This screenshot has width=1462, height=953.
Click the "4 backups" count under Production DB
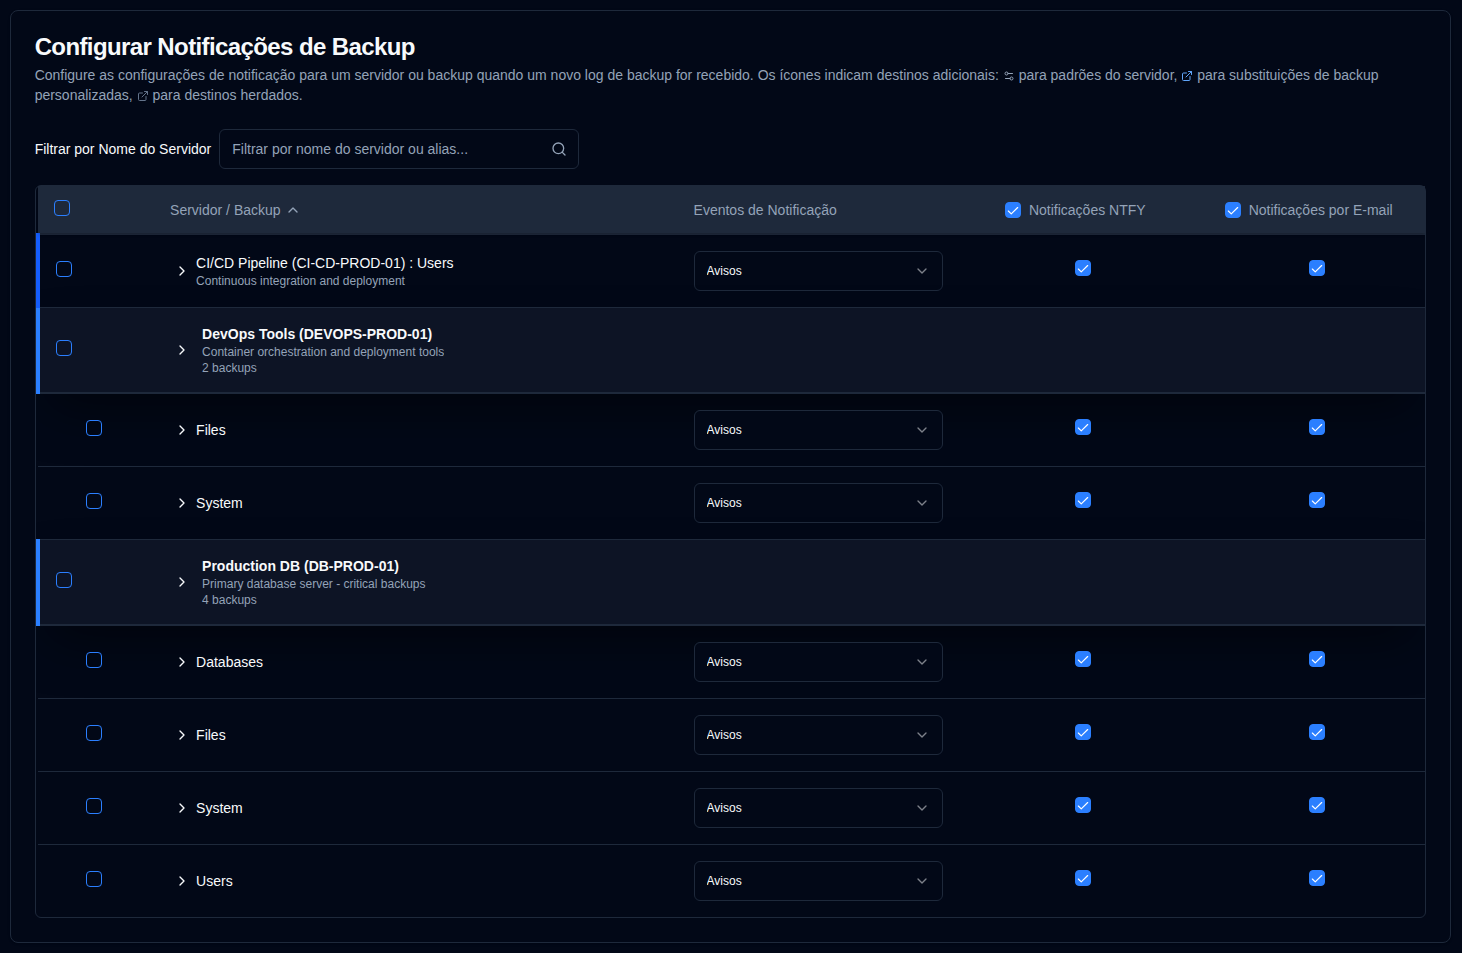(229, 600)
